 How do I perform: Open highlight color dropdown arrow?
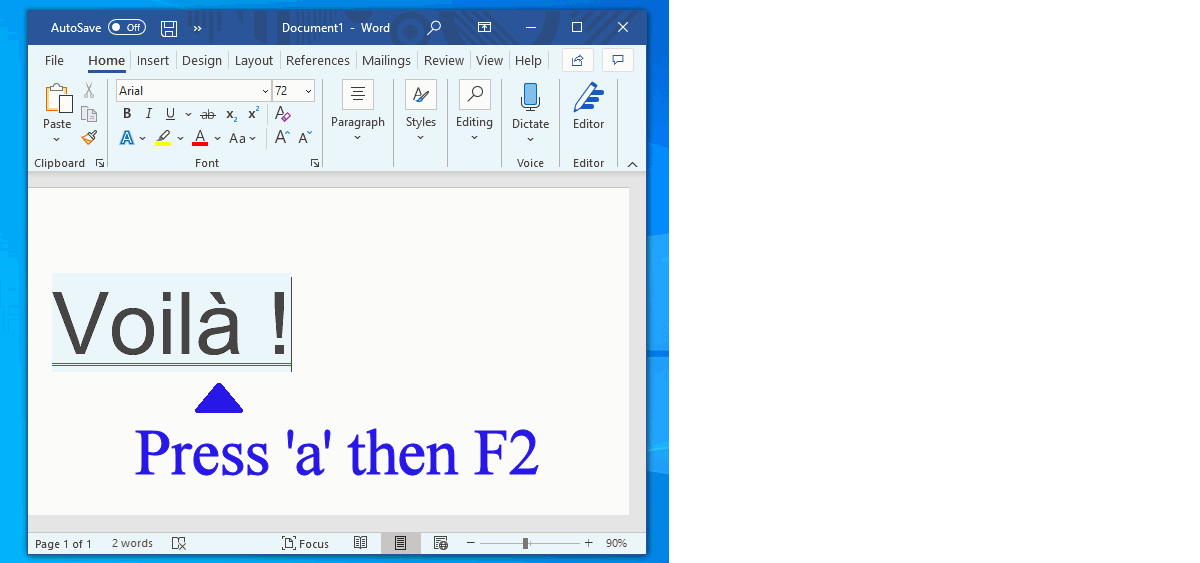pos(180,138)
